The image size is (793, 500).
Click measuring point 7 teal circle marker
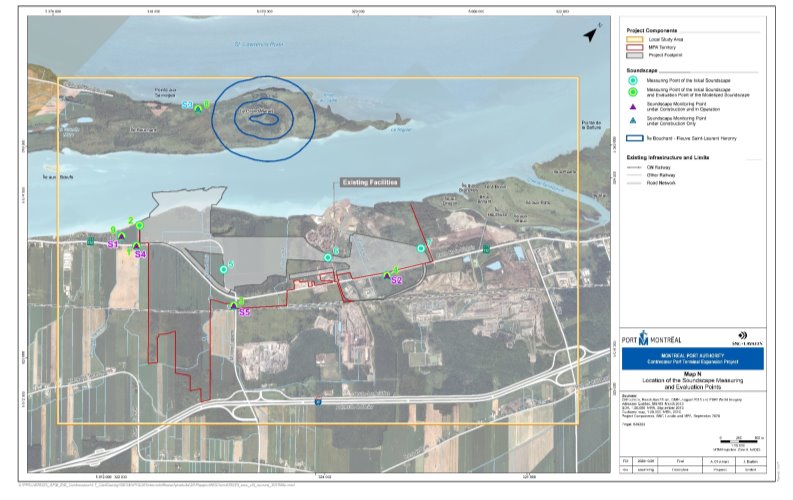[x=421, y=249]
